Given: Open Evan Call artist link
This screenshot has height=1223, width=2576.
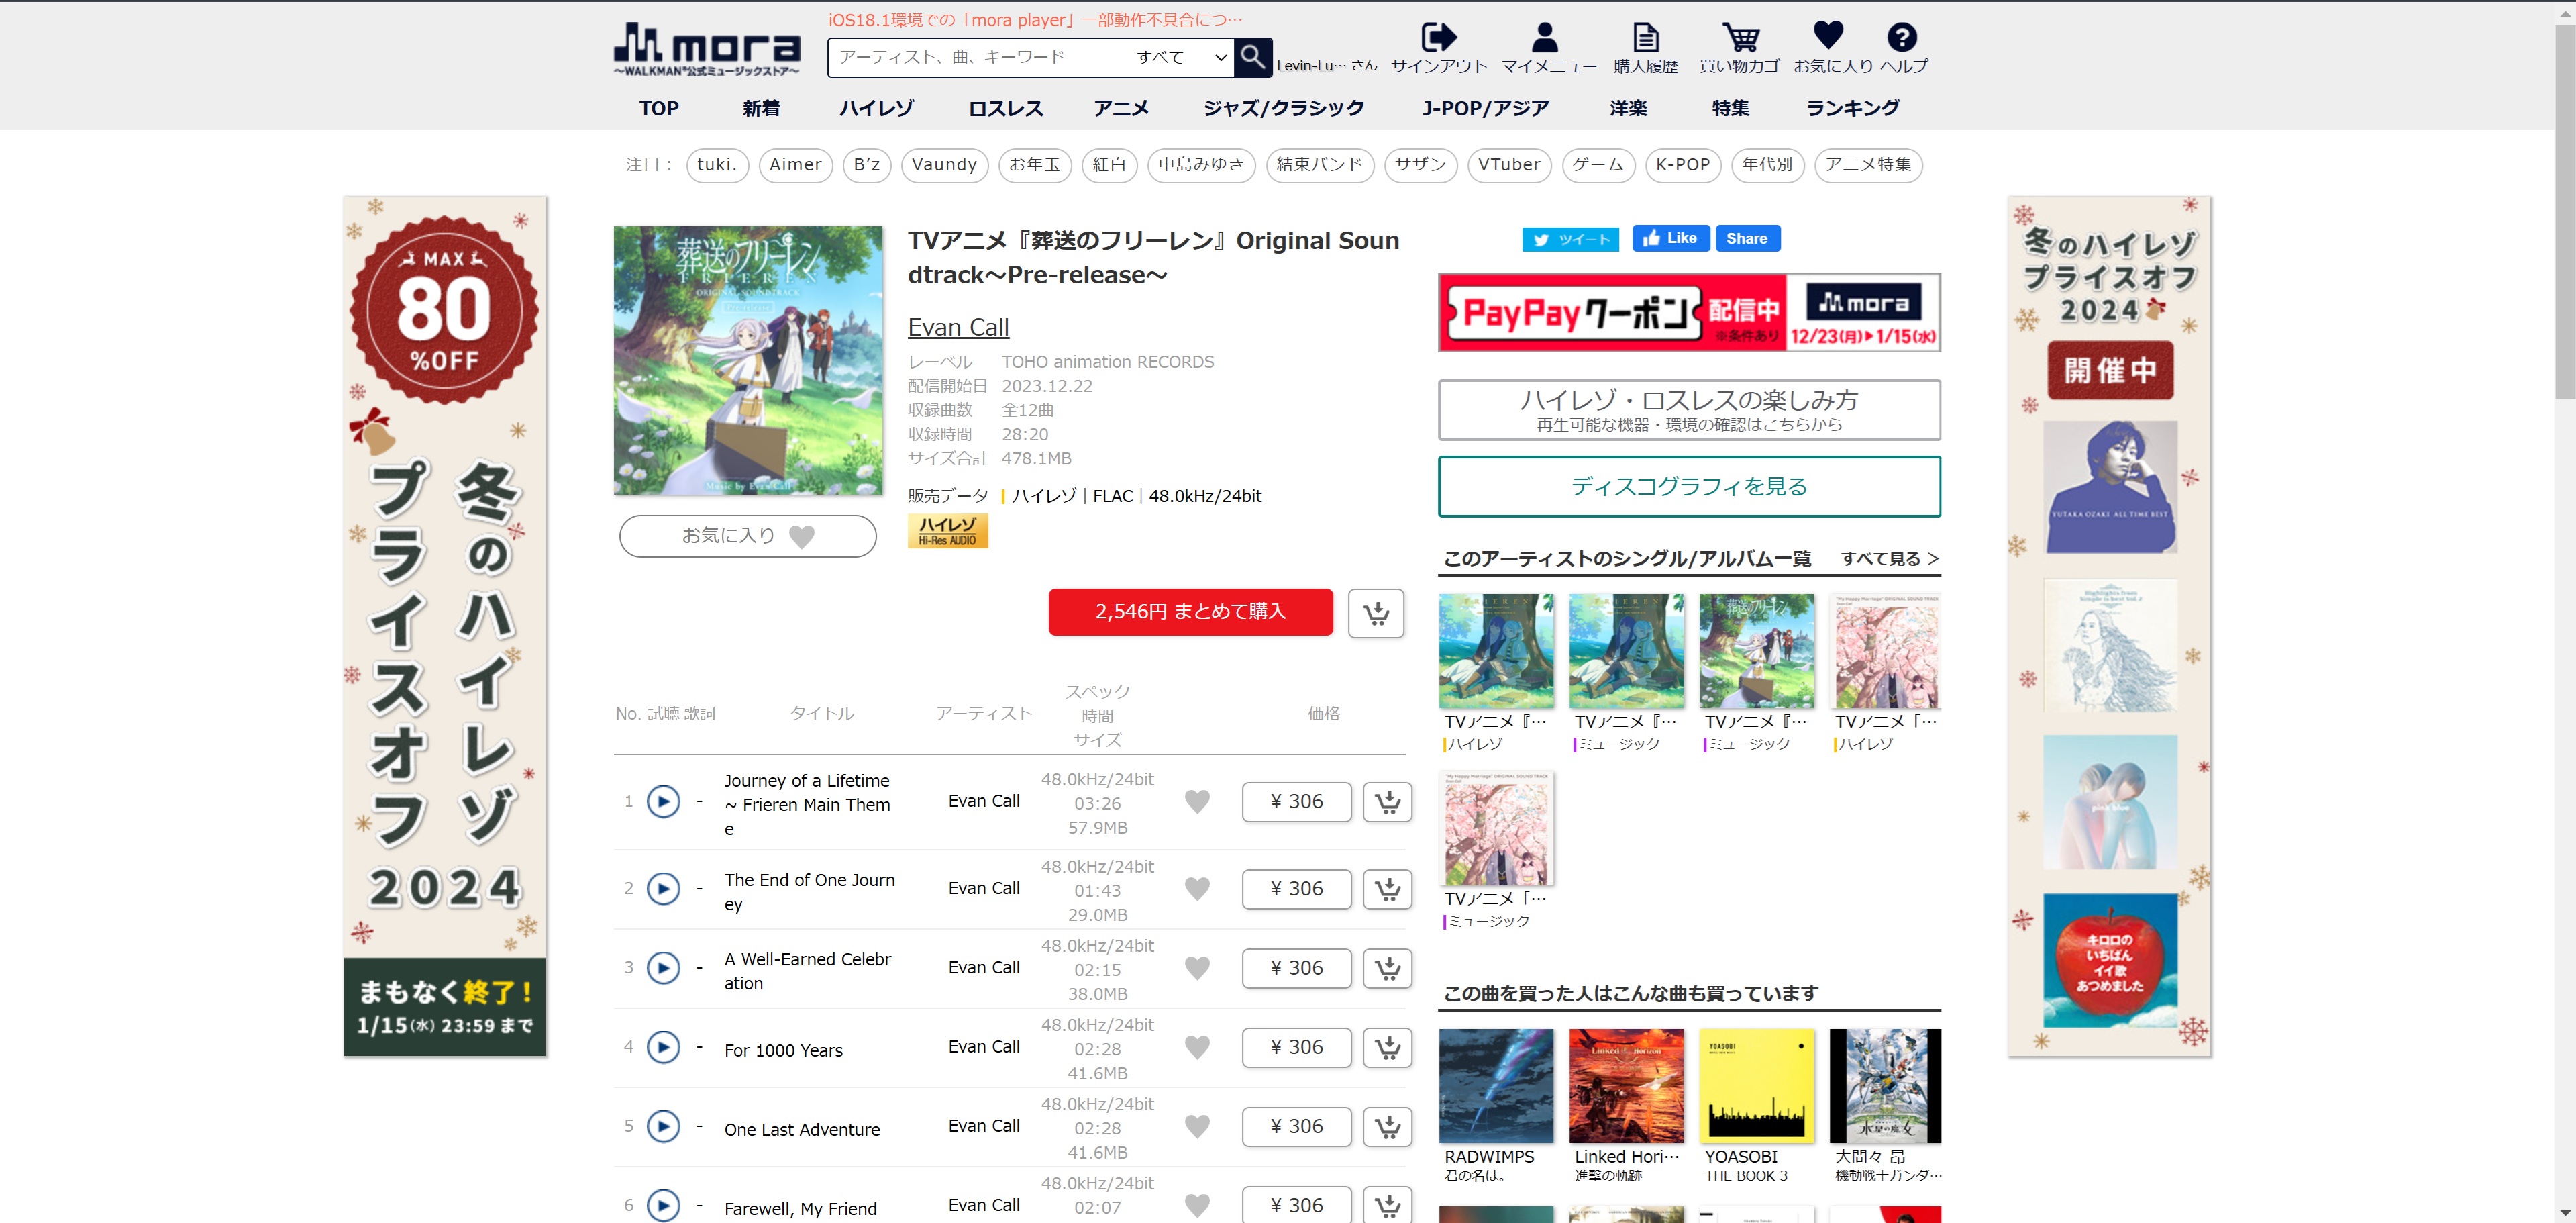Looking at the screenshot, I should coord(958,327).
